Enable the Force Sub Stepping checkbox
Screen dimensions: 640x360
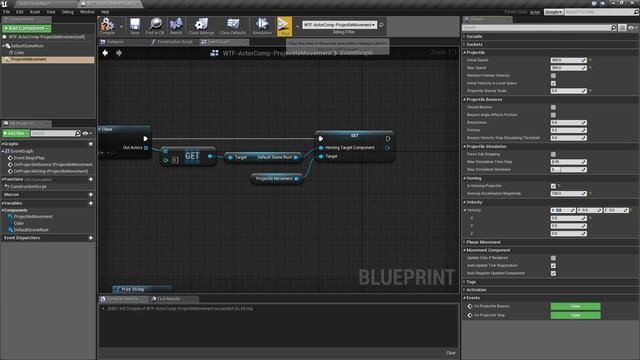pyautogui.click(x=553, y=154)
